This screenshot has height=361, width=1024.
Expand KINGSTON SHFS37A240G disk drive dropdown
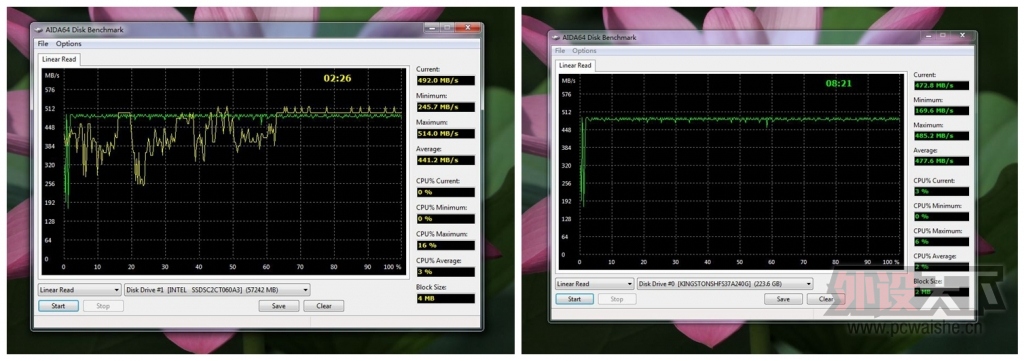[x=725, y=283]
